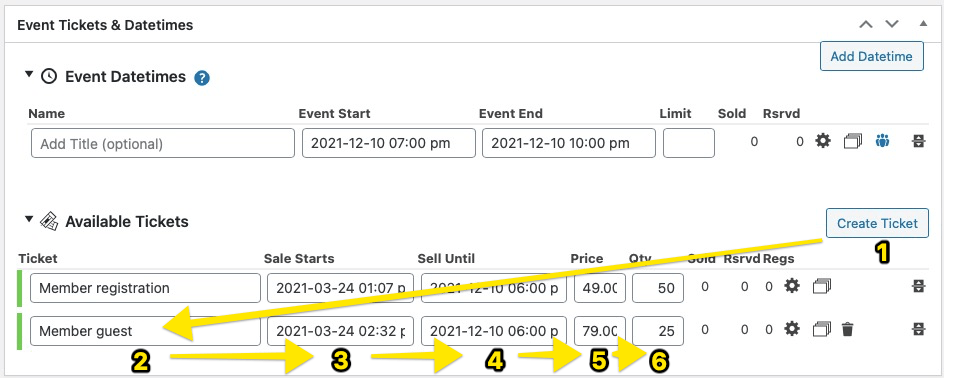The height and width of the screenshot is (378, 964).
Task: Click reorder handle for Member registration ticket
Action: (x=919, y=286)
